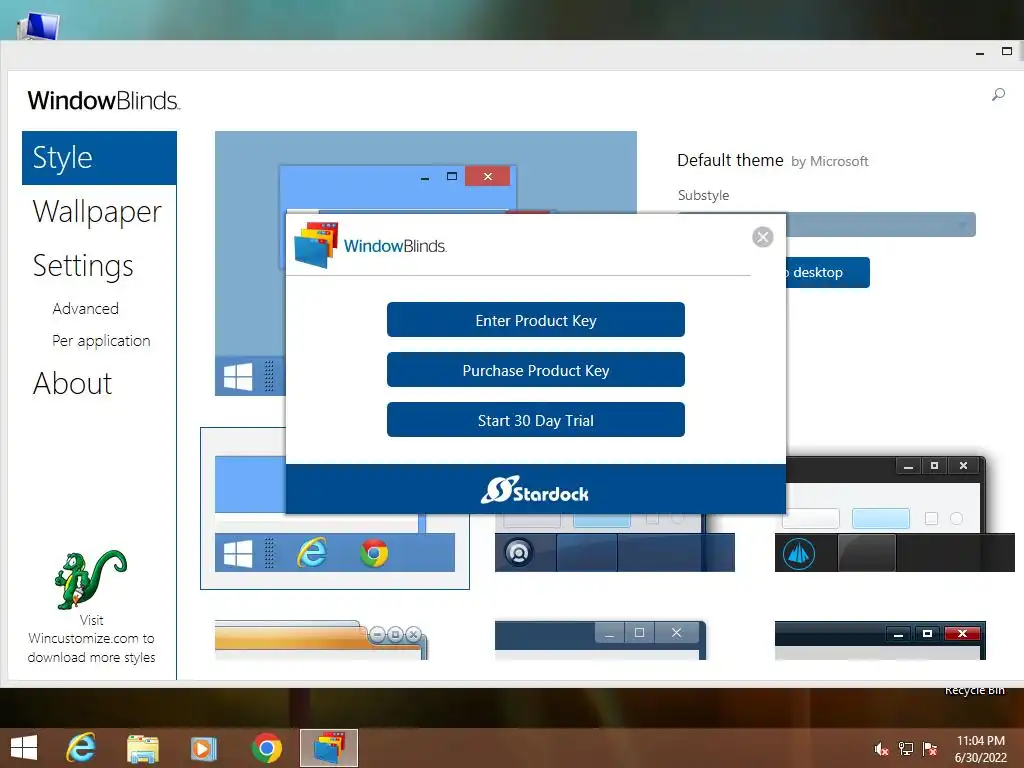This screenshot has height=768, width=1024.
Task: Launch Google Chrome from taskbar
Action: (266, 748)
